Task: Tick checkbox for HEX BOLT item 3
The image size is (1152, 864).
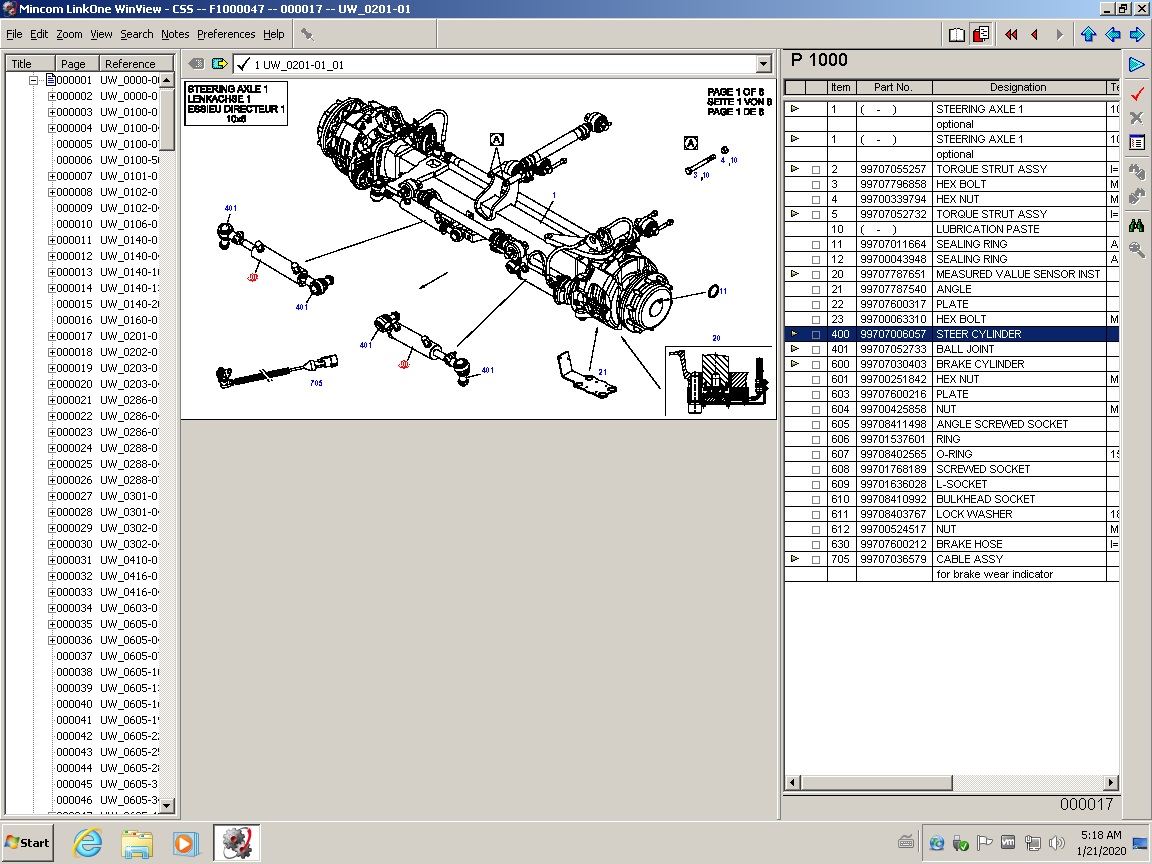Action: click(816, 184)
